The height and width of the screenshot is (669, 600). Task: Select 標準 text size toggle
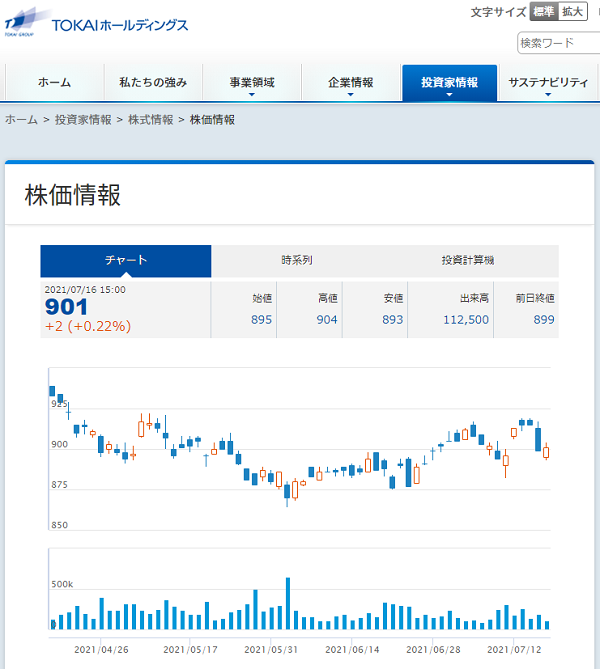(x=544, y=12)
